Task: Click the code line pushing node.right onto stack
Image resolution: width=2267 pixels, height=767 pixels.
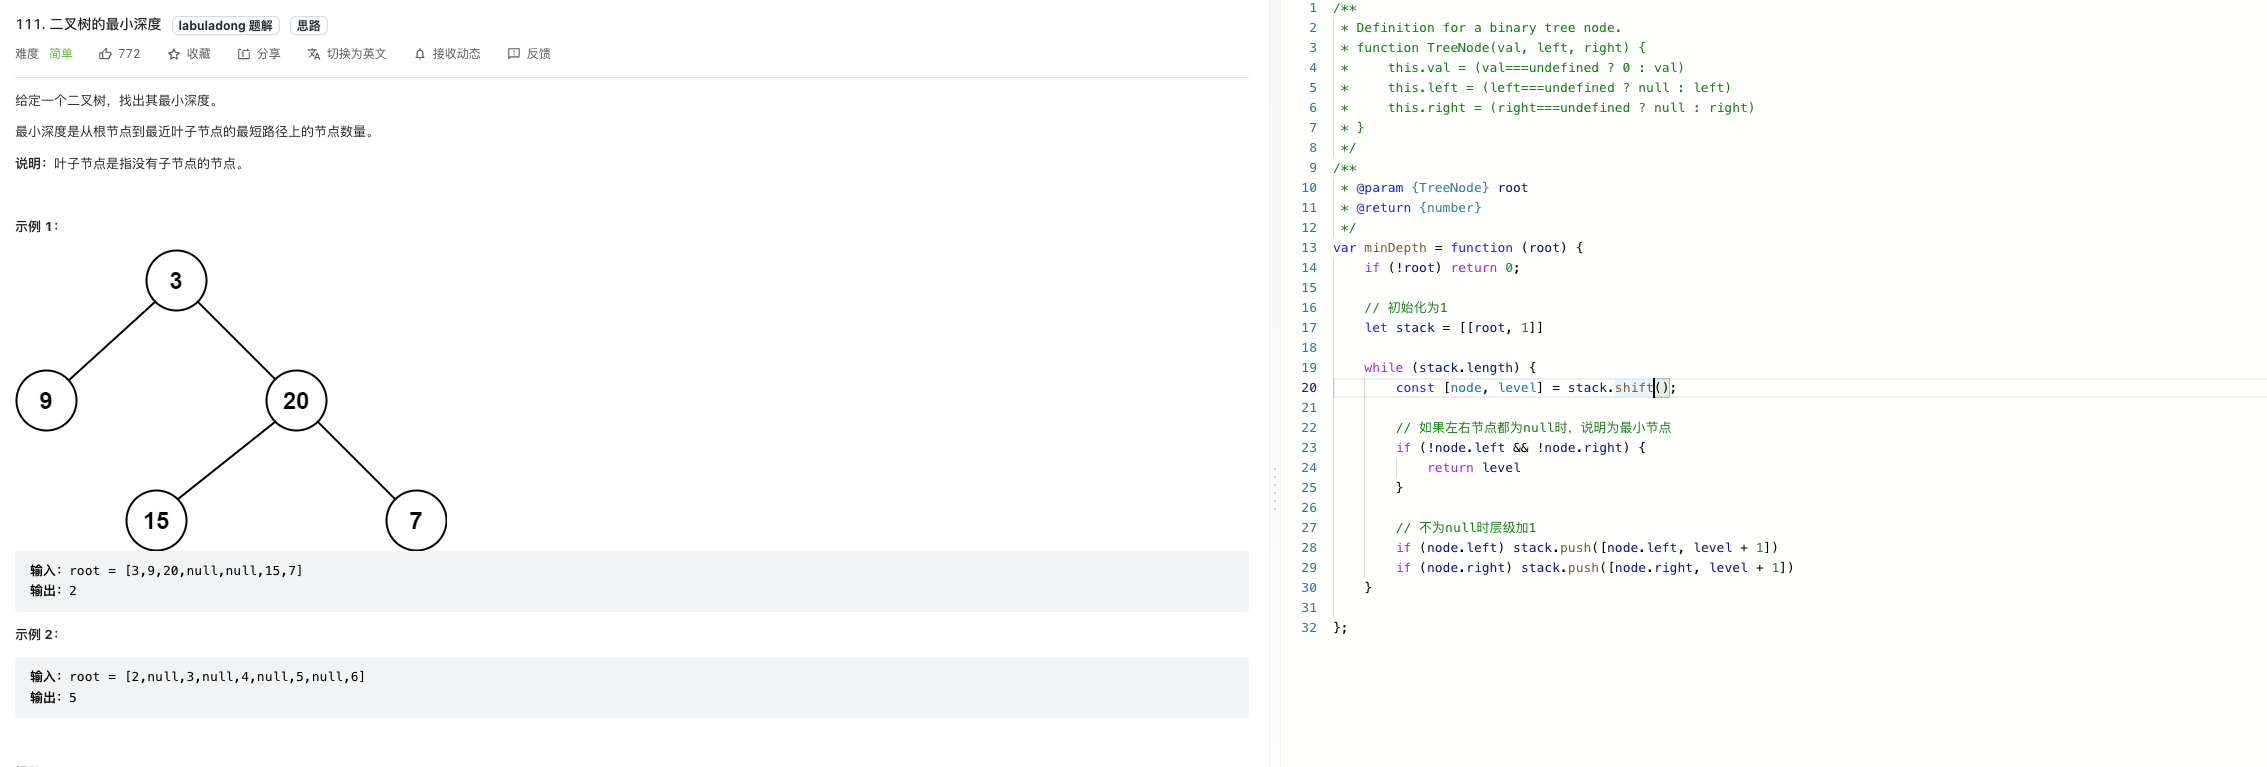Action: click(1595, 568)
